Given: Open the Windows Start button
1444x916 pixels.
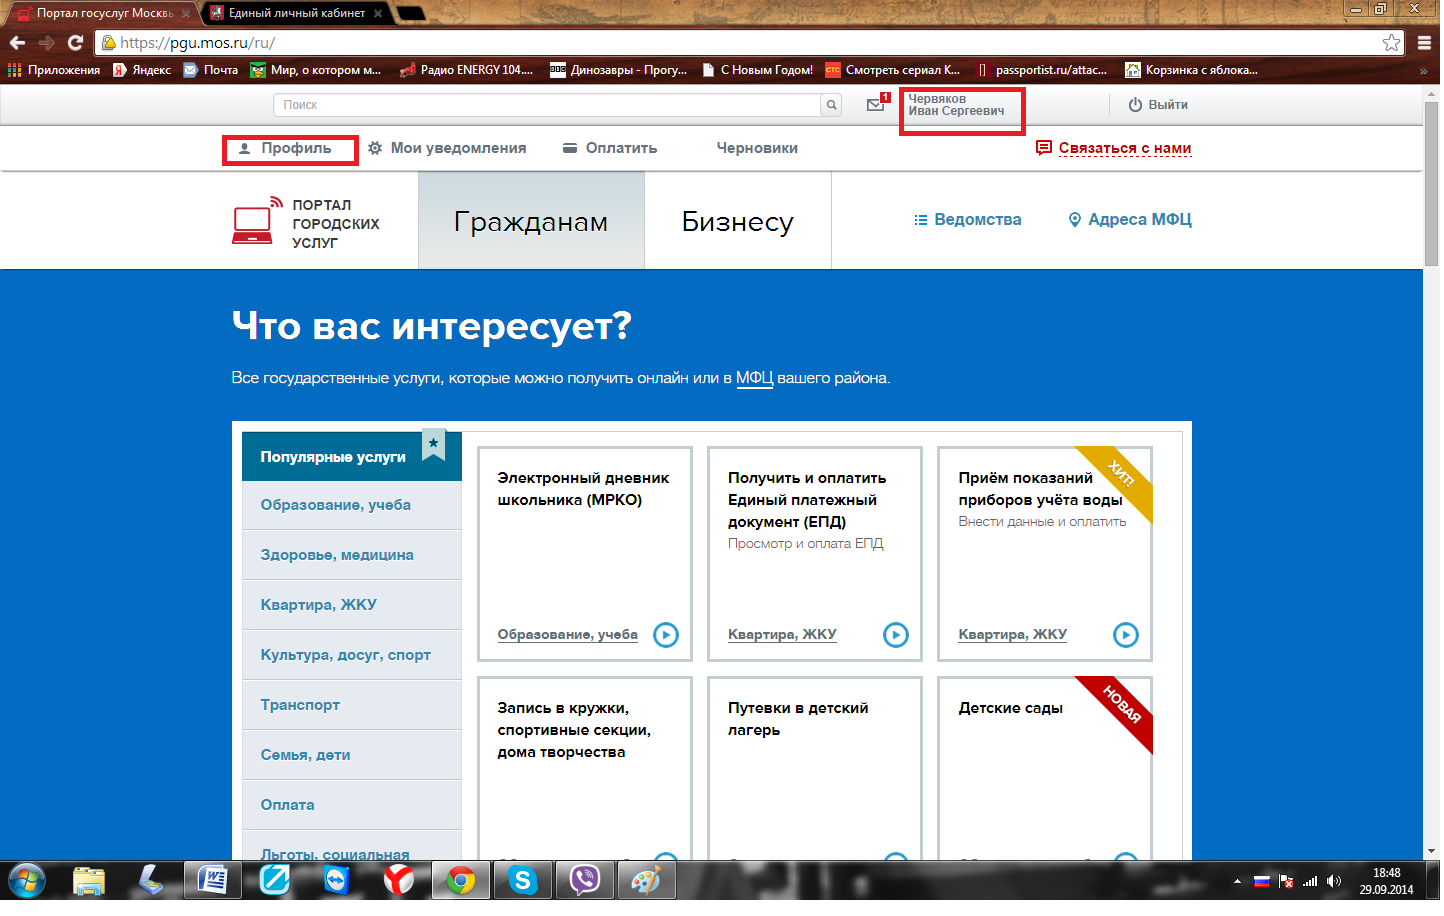Looking at the screenshot, I should click(27, 881).
